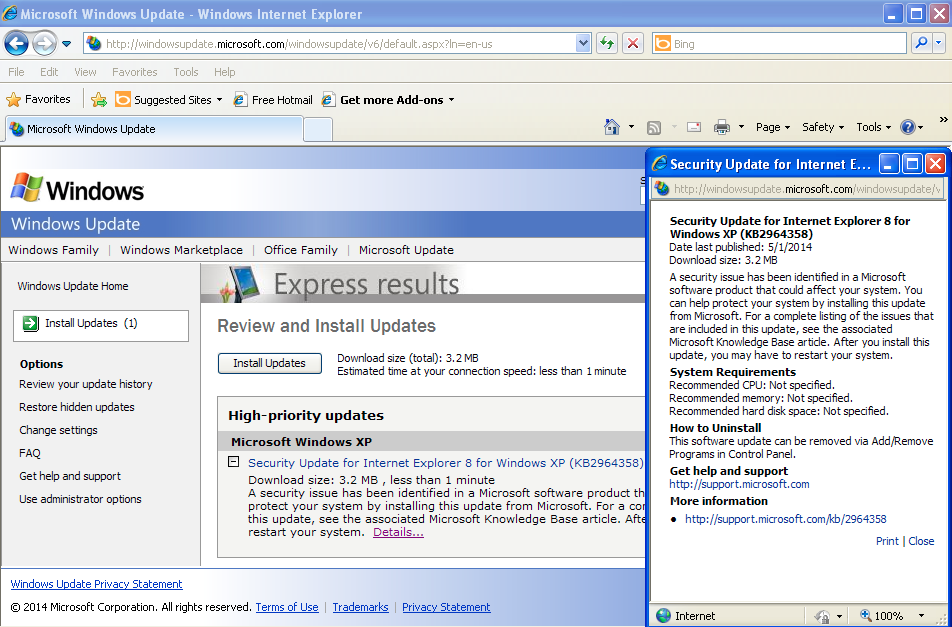Click the RSS Feeds icon
952x627 pixels.
pos(654,127)
